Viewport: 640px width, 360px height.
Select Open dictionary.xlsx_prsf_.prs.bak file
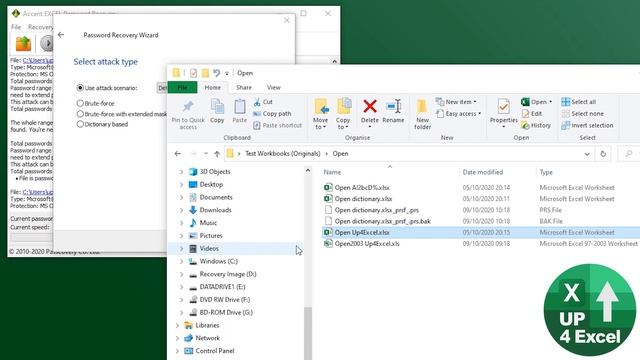383,221
